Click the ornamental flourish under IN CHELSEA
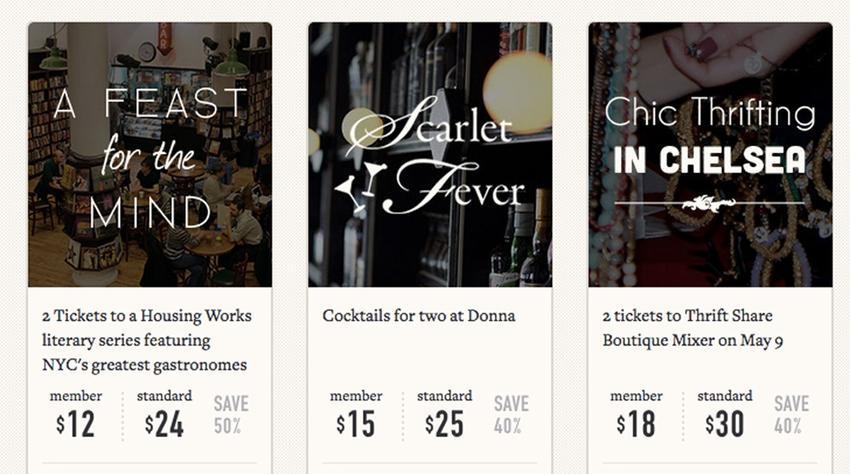The image size is (850, 474). click(x=709, y=204)
